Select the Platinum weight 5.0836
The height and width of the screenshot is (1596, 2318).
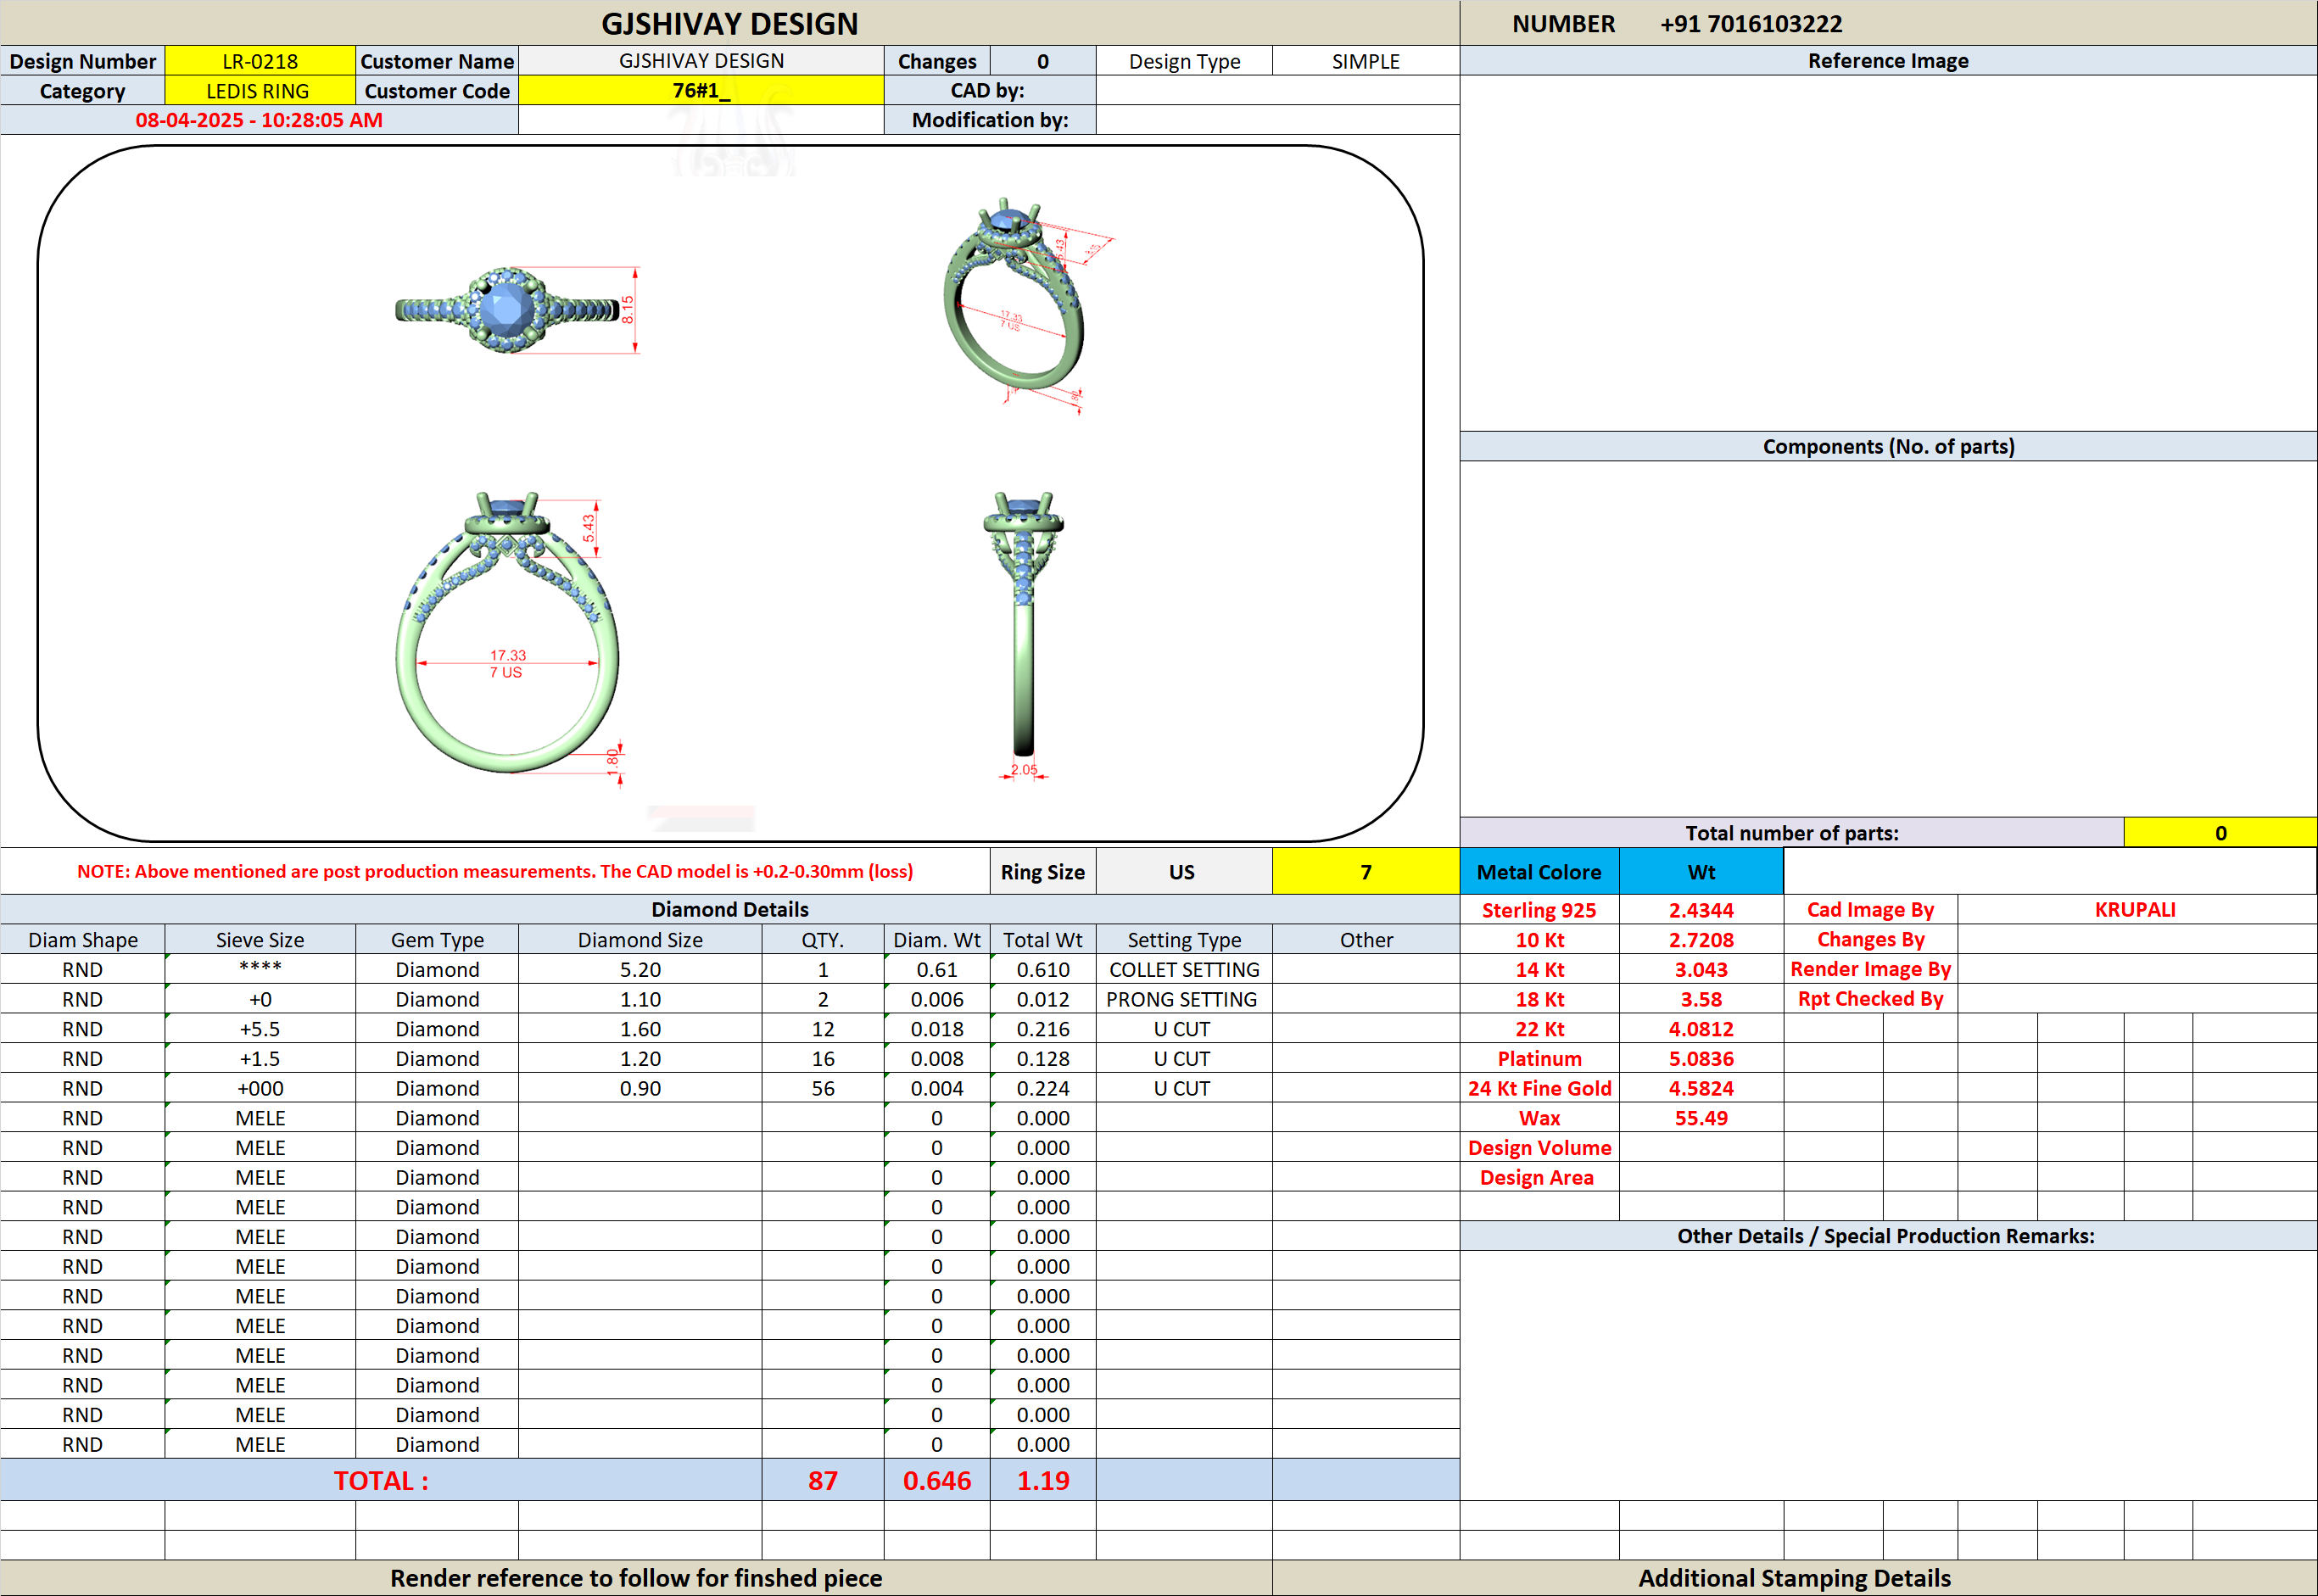1701,1059
